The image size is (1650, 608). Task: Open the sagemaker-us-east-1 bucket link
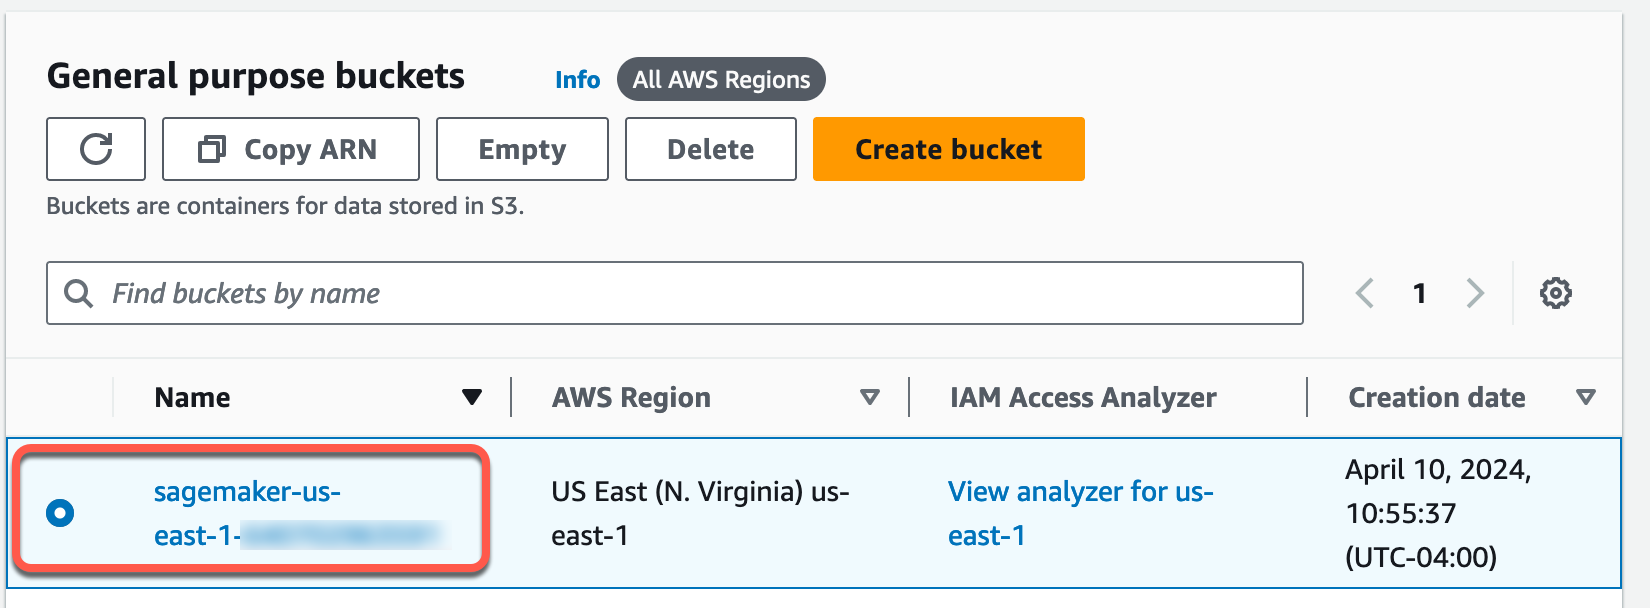[x=247, y=492]
